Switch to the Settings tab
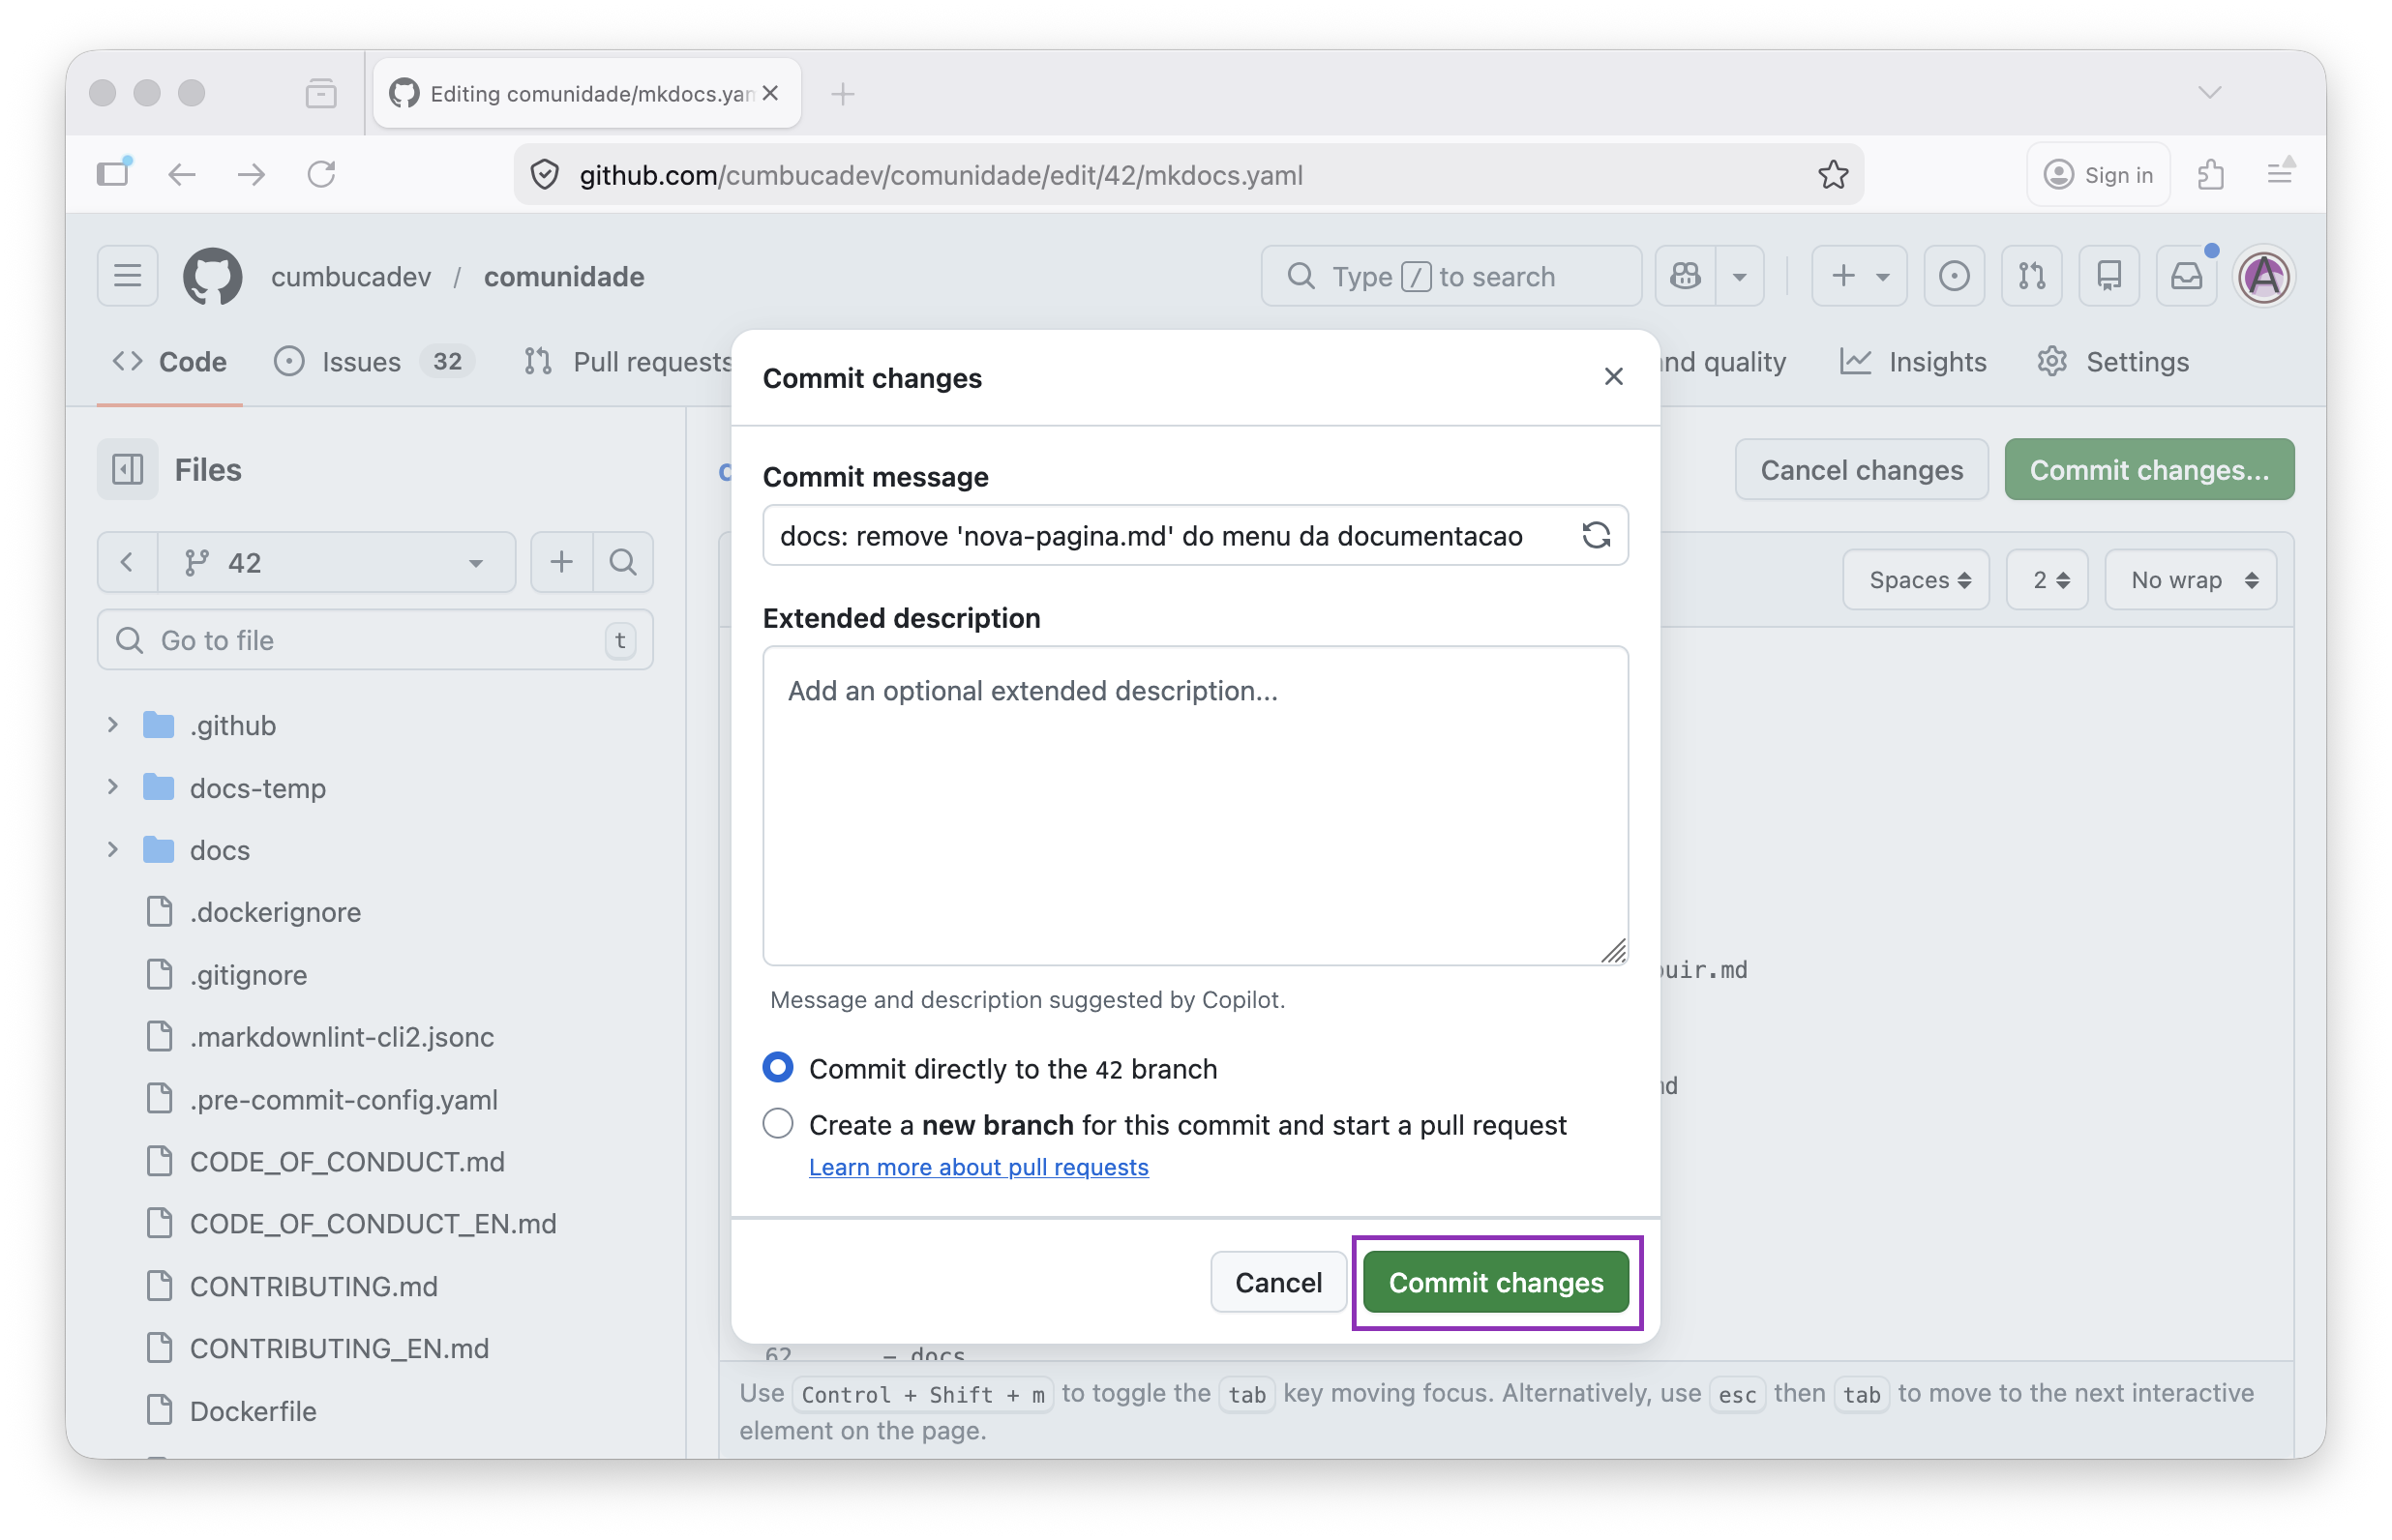The height and width of the screenshot is (1540, 2392). pos(2113,361)
